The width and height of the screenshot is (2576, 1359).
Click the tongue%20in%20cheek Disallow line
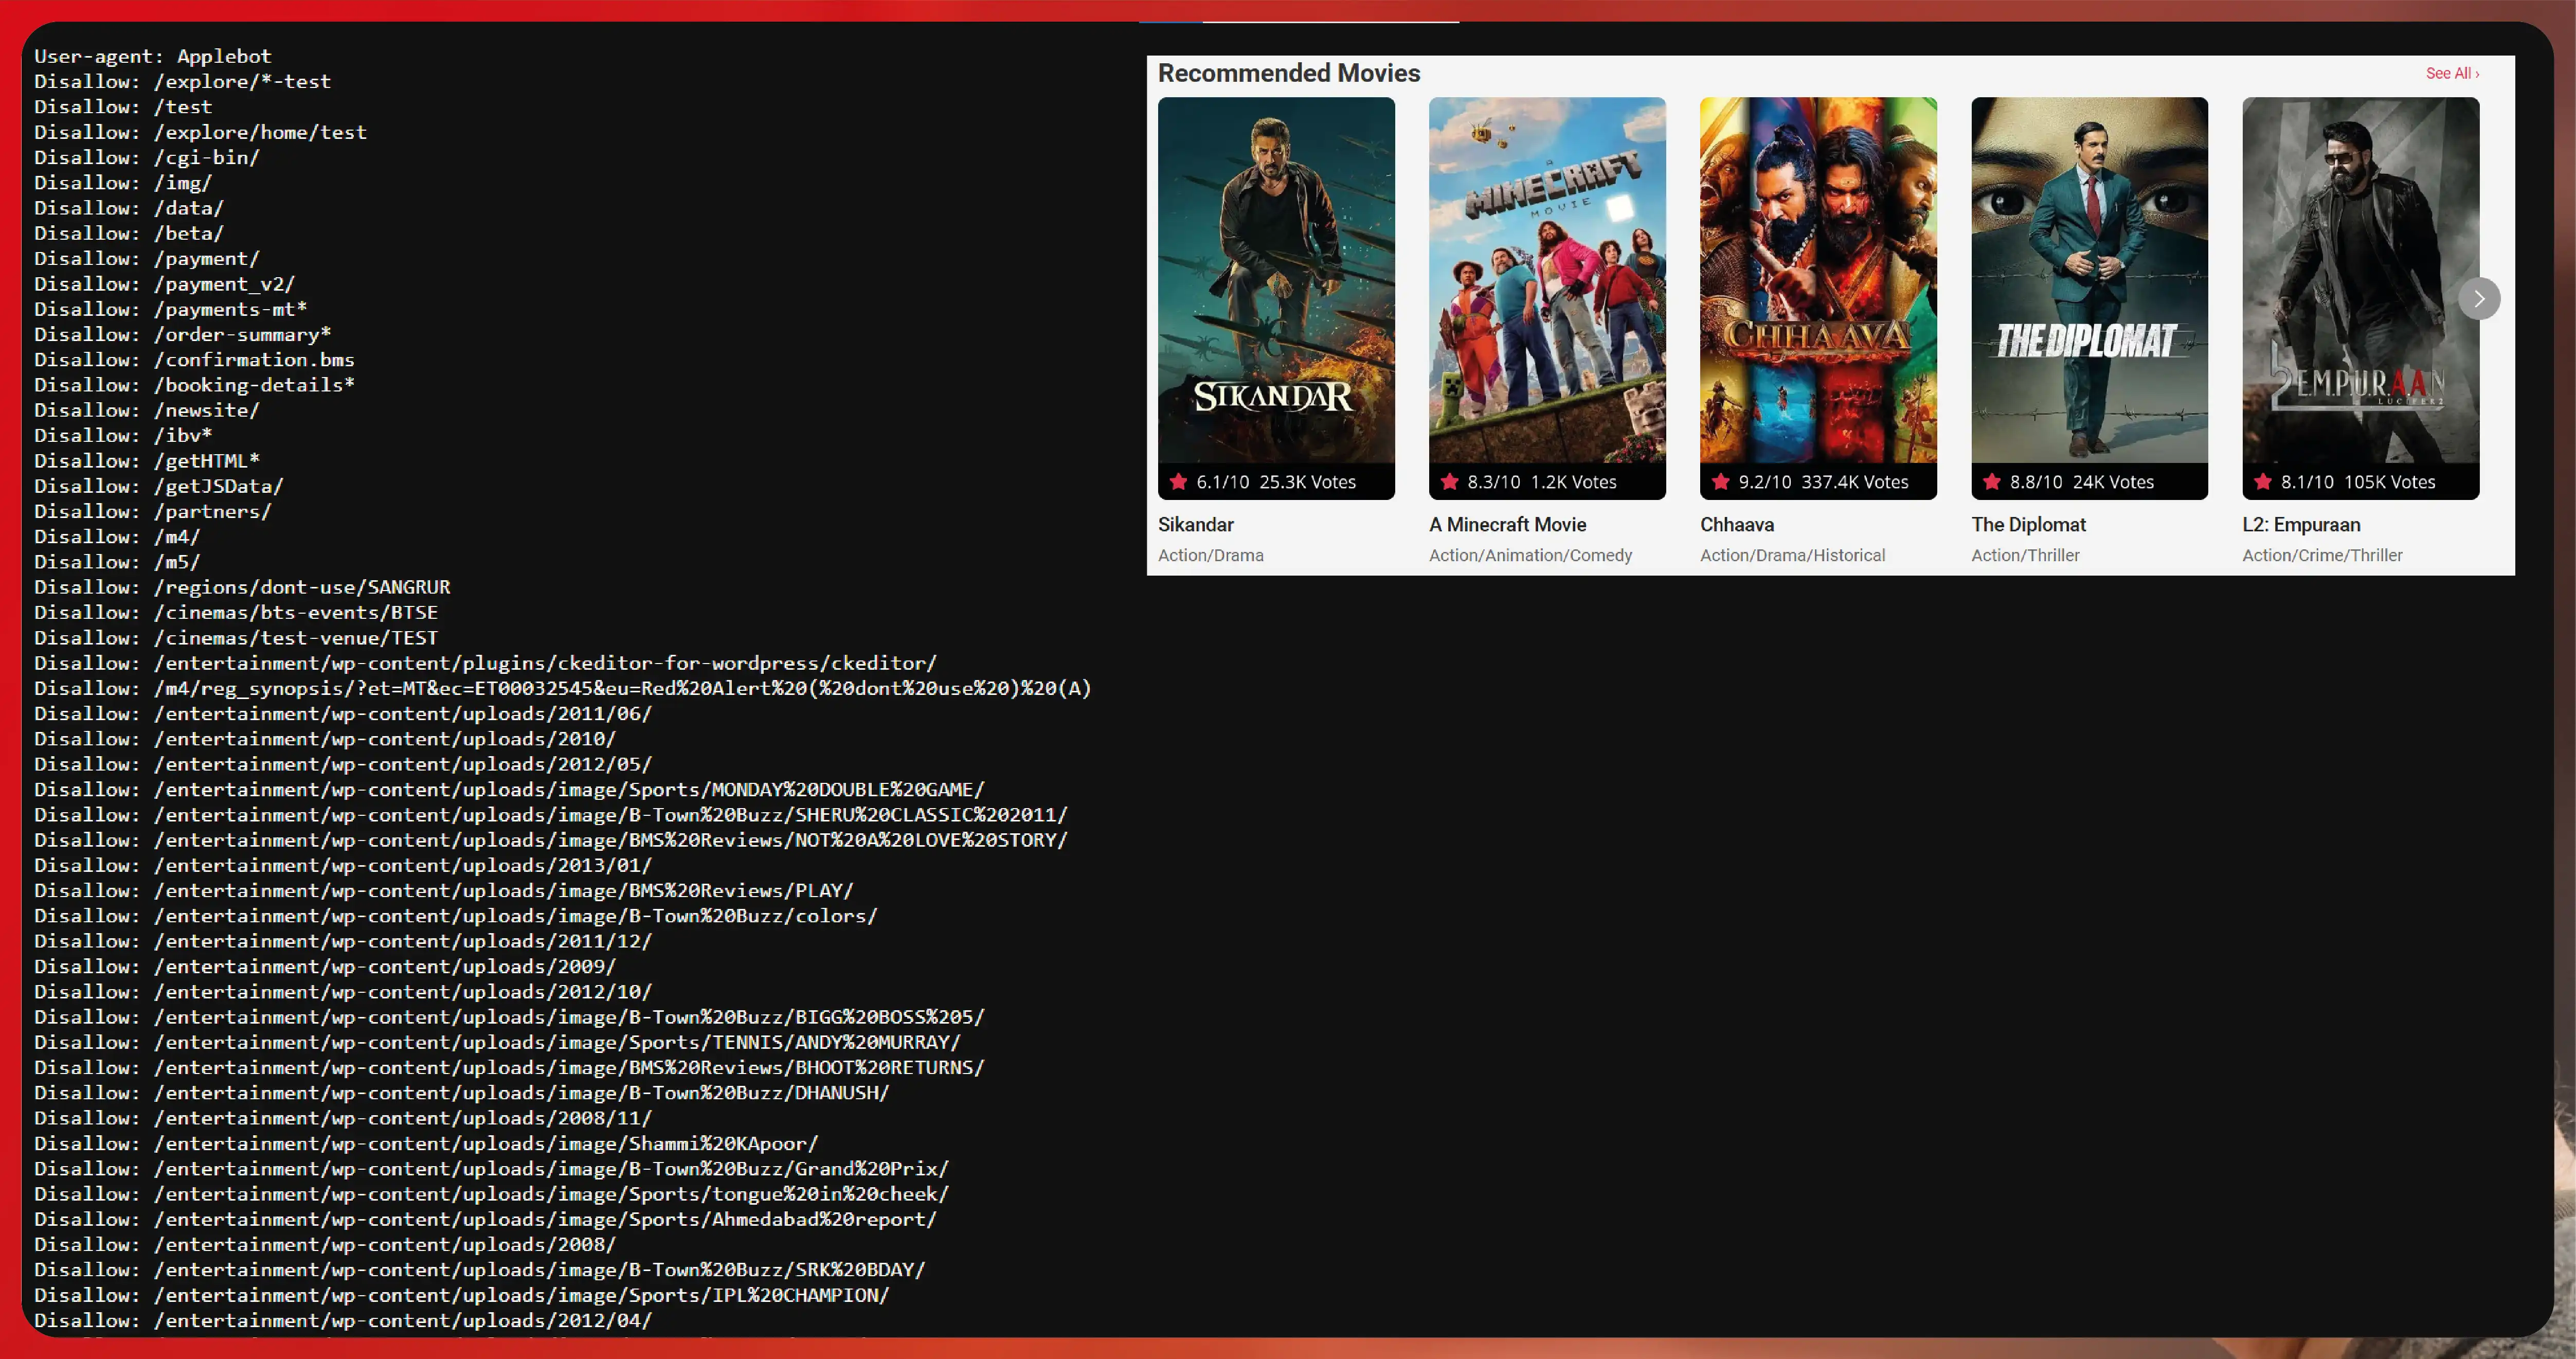492,1194
